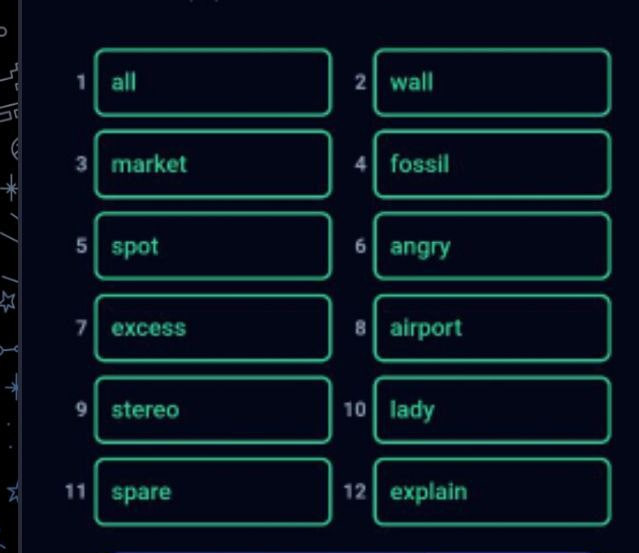This screenshot has height=553, width=639.
Task: Click the word box containing 'stereo'
Action: [212, 410]
